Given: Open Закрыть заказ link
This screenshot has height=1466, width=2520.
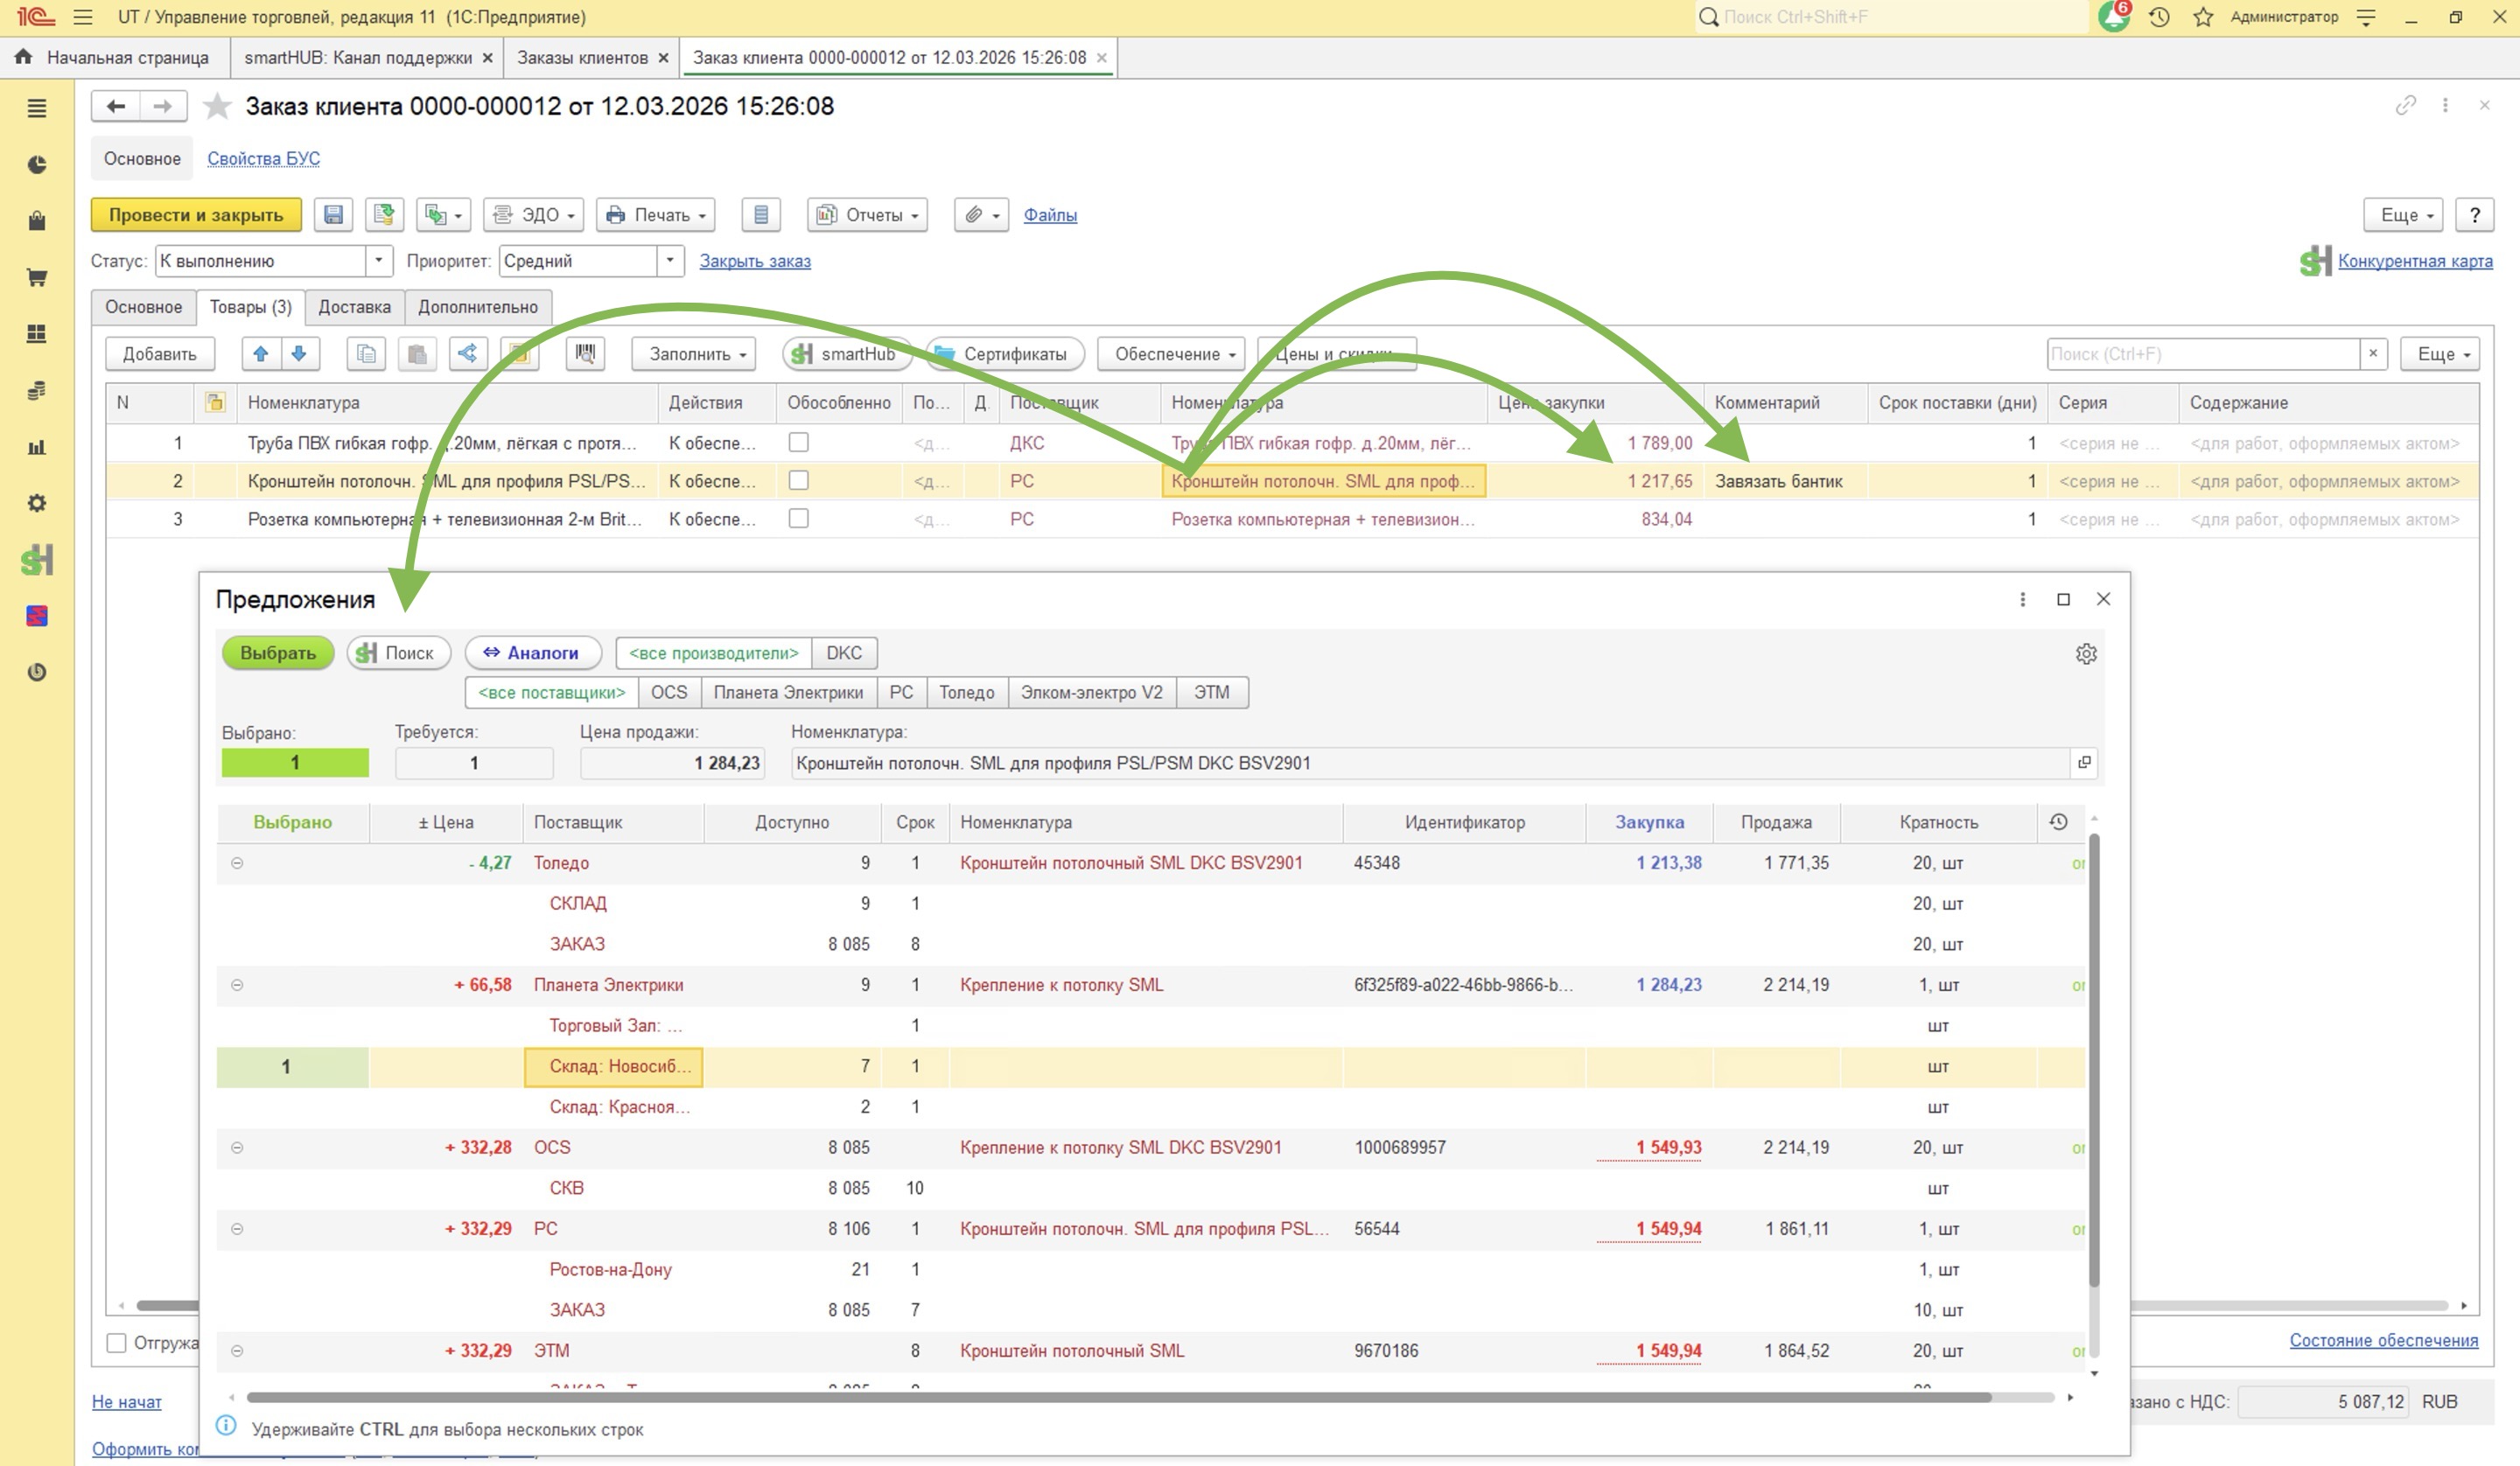Looking at the screenshot, I should 755,261.
